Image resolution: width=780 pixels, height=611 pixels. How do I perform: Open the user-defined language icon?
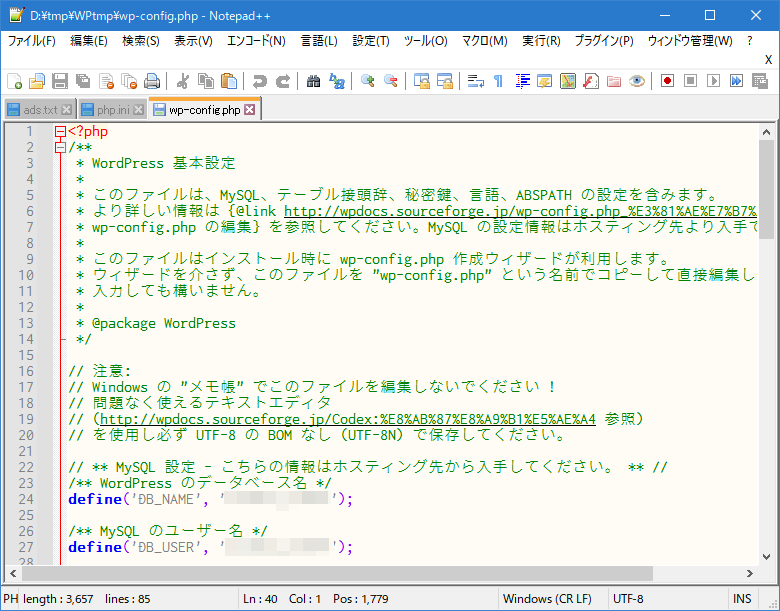tap(545, 81)
